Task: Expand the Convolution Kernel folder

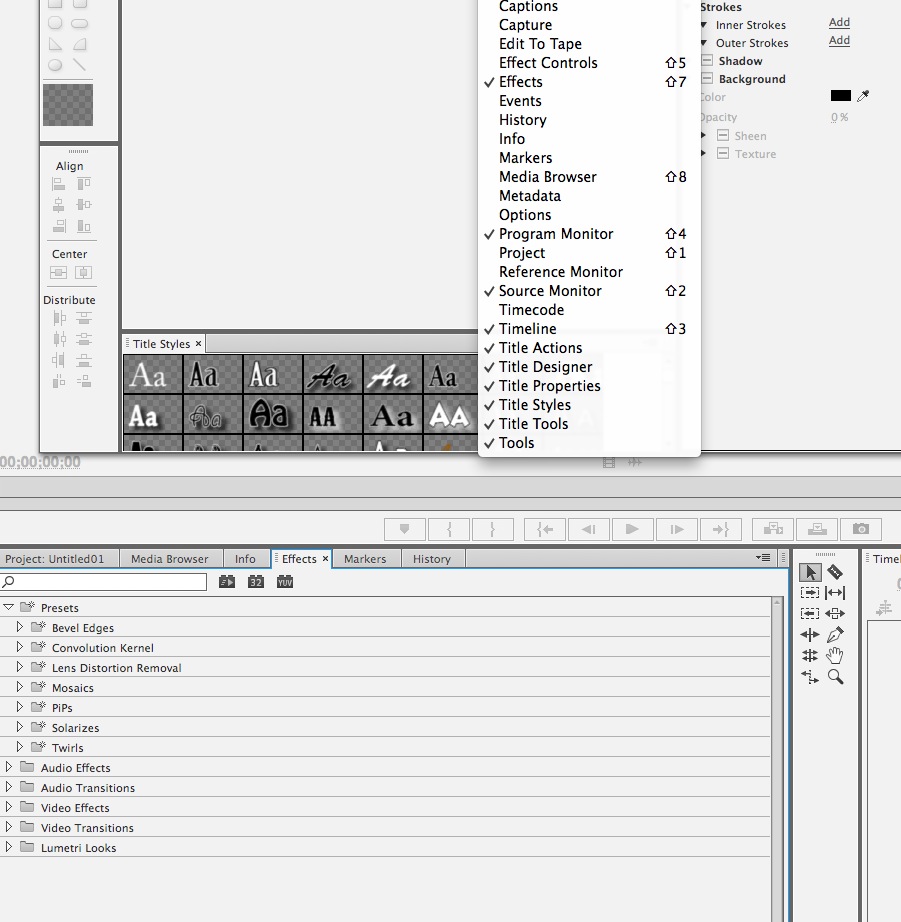Action: [x=19, y=647]
